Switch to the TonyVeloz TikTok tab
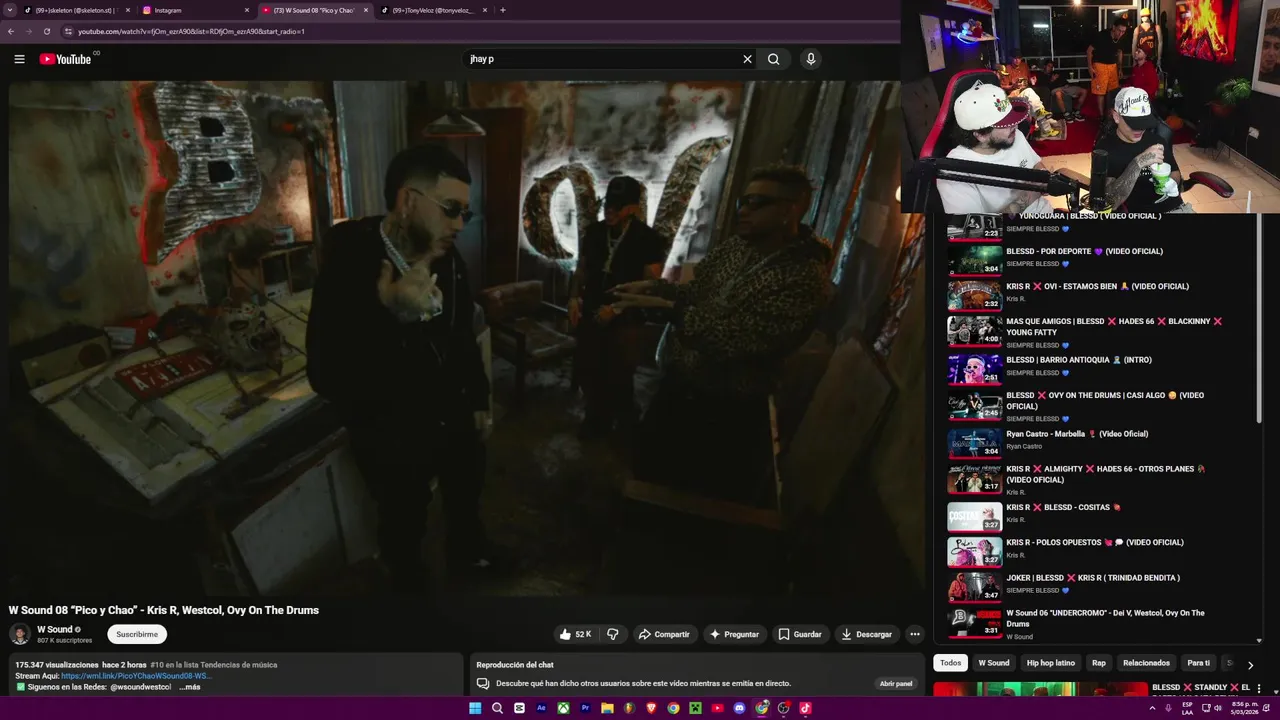The image size is (1280, 720). tap(435, 10)
